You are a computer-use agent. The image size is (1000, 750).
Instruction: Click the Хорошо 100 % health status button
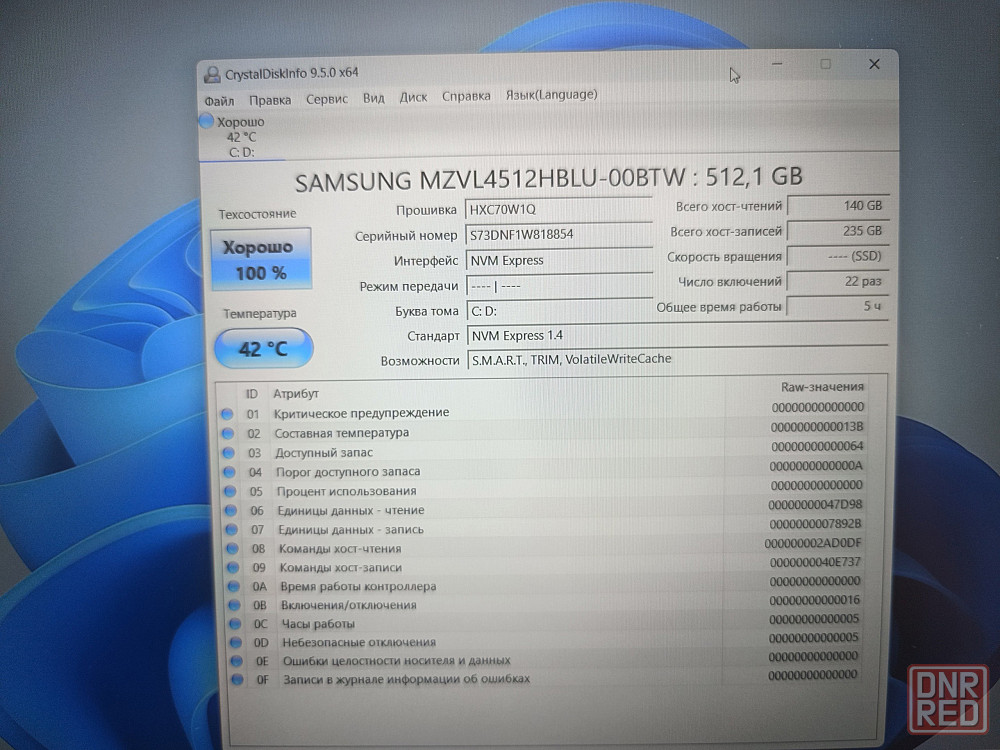point(261,259)
